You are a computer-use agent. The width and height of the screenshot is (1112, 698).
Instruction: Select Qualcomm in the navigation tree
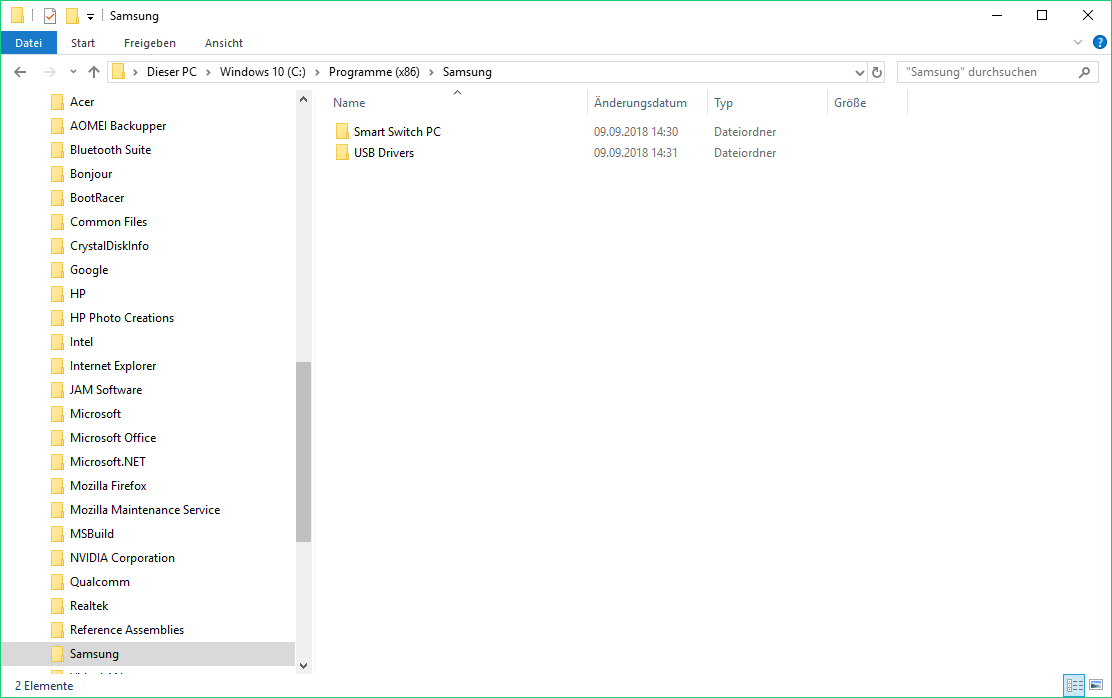pyautogui.click(x=99, y=582)
